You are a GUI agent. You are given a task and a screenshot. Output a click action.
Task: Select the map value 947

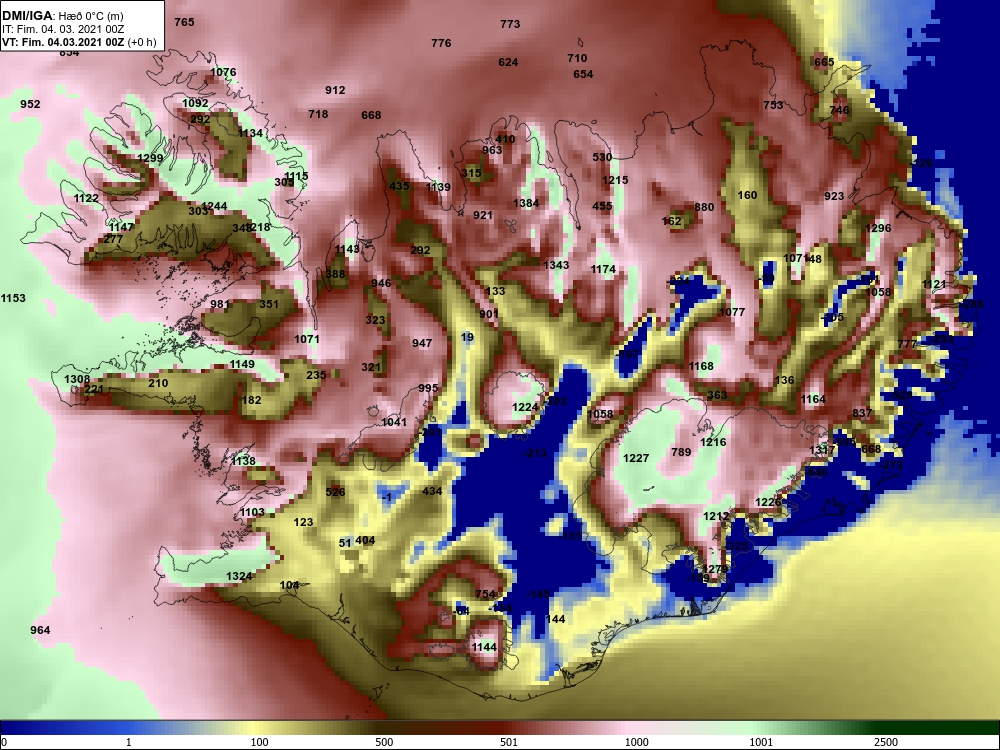click(422, 343)
